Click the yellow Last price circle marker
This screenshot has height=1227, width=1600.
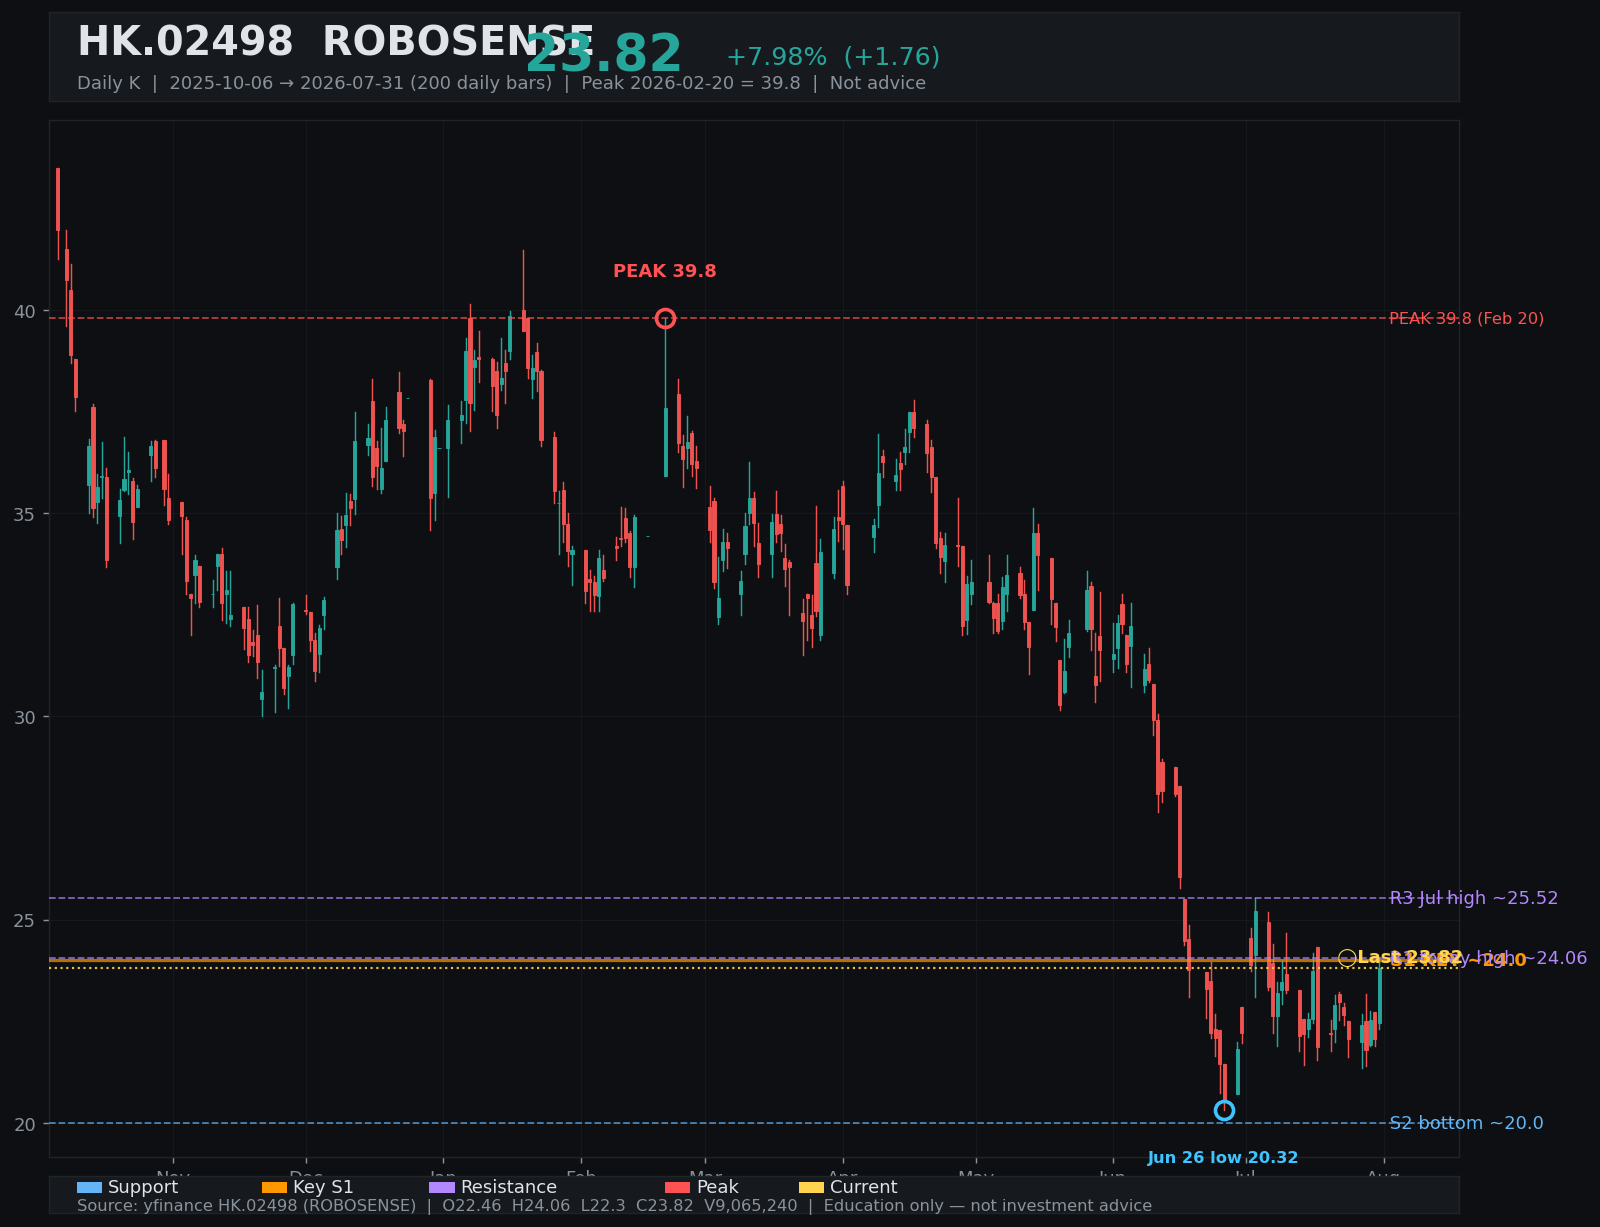pos(1347,958)
